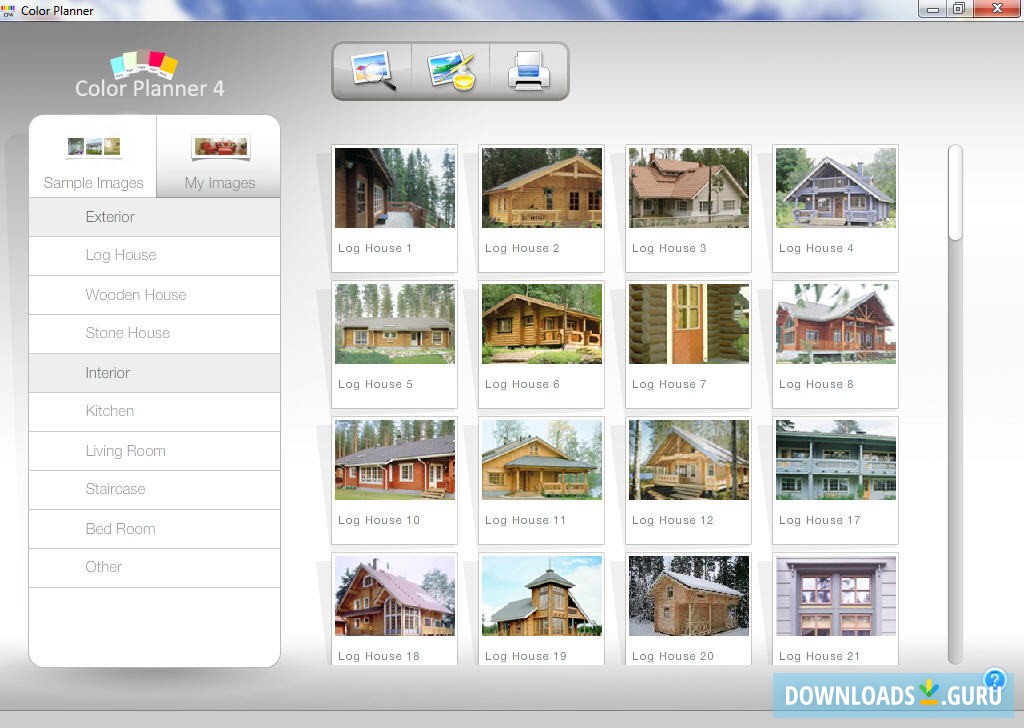Click the vertical scrollbar thumb
Screen dimensions: 1024x728
(954, 192)
